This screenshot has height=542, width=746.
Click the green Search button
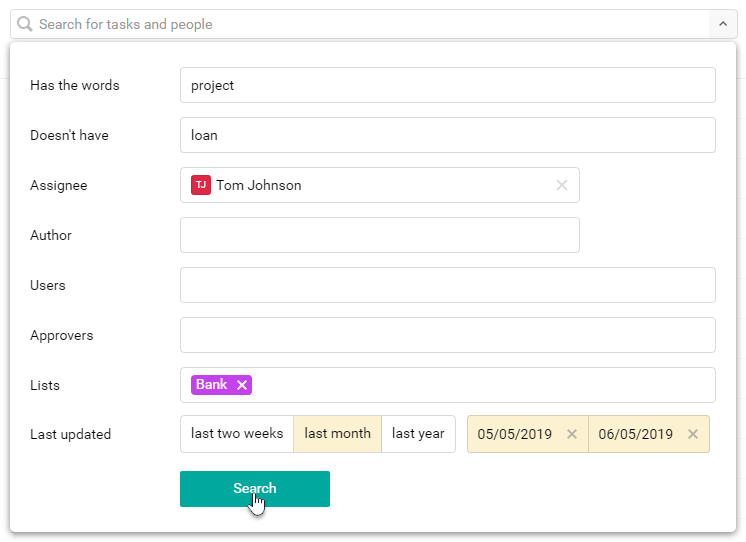(255, 489)
